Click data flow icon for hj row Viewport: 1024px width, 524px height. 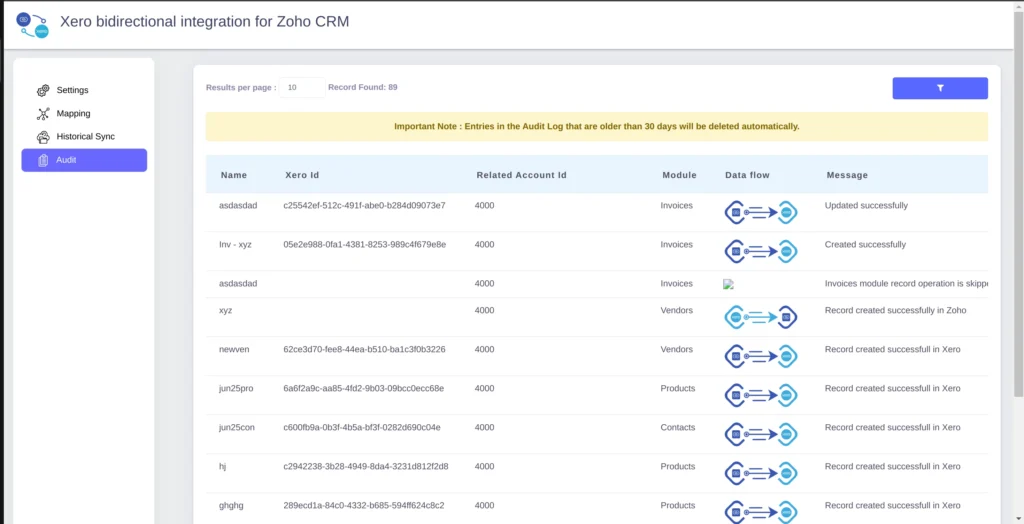click(x=761, y=474)
